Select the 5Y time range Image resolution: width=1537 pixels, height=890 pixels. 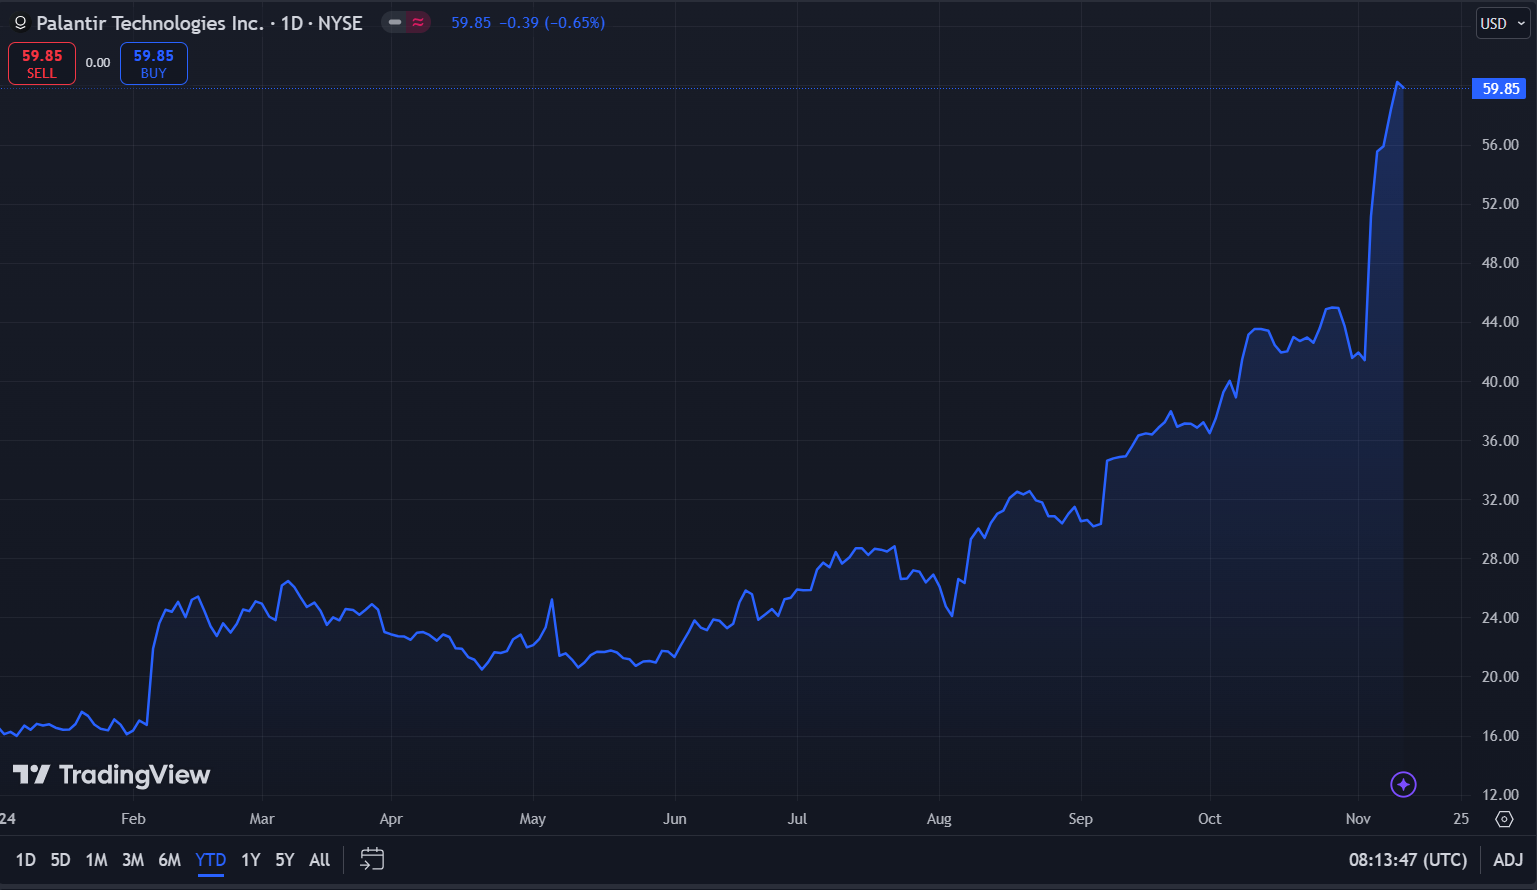(285, 860)
